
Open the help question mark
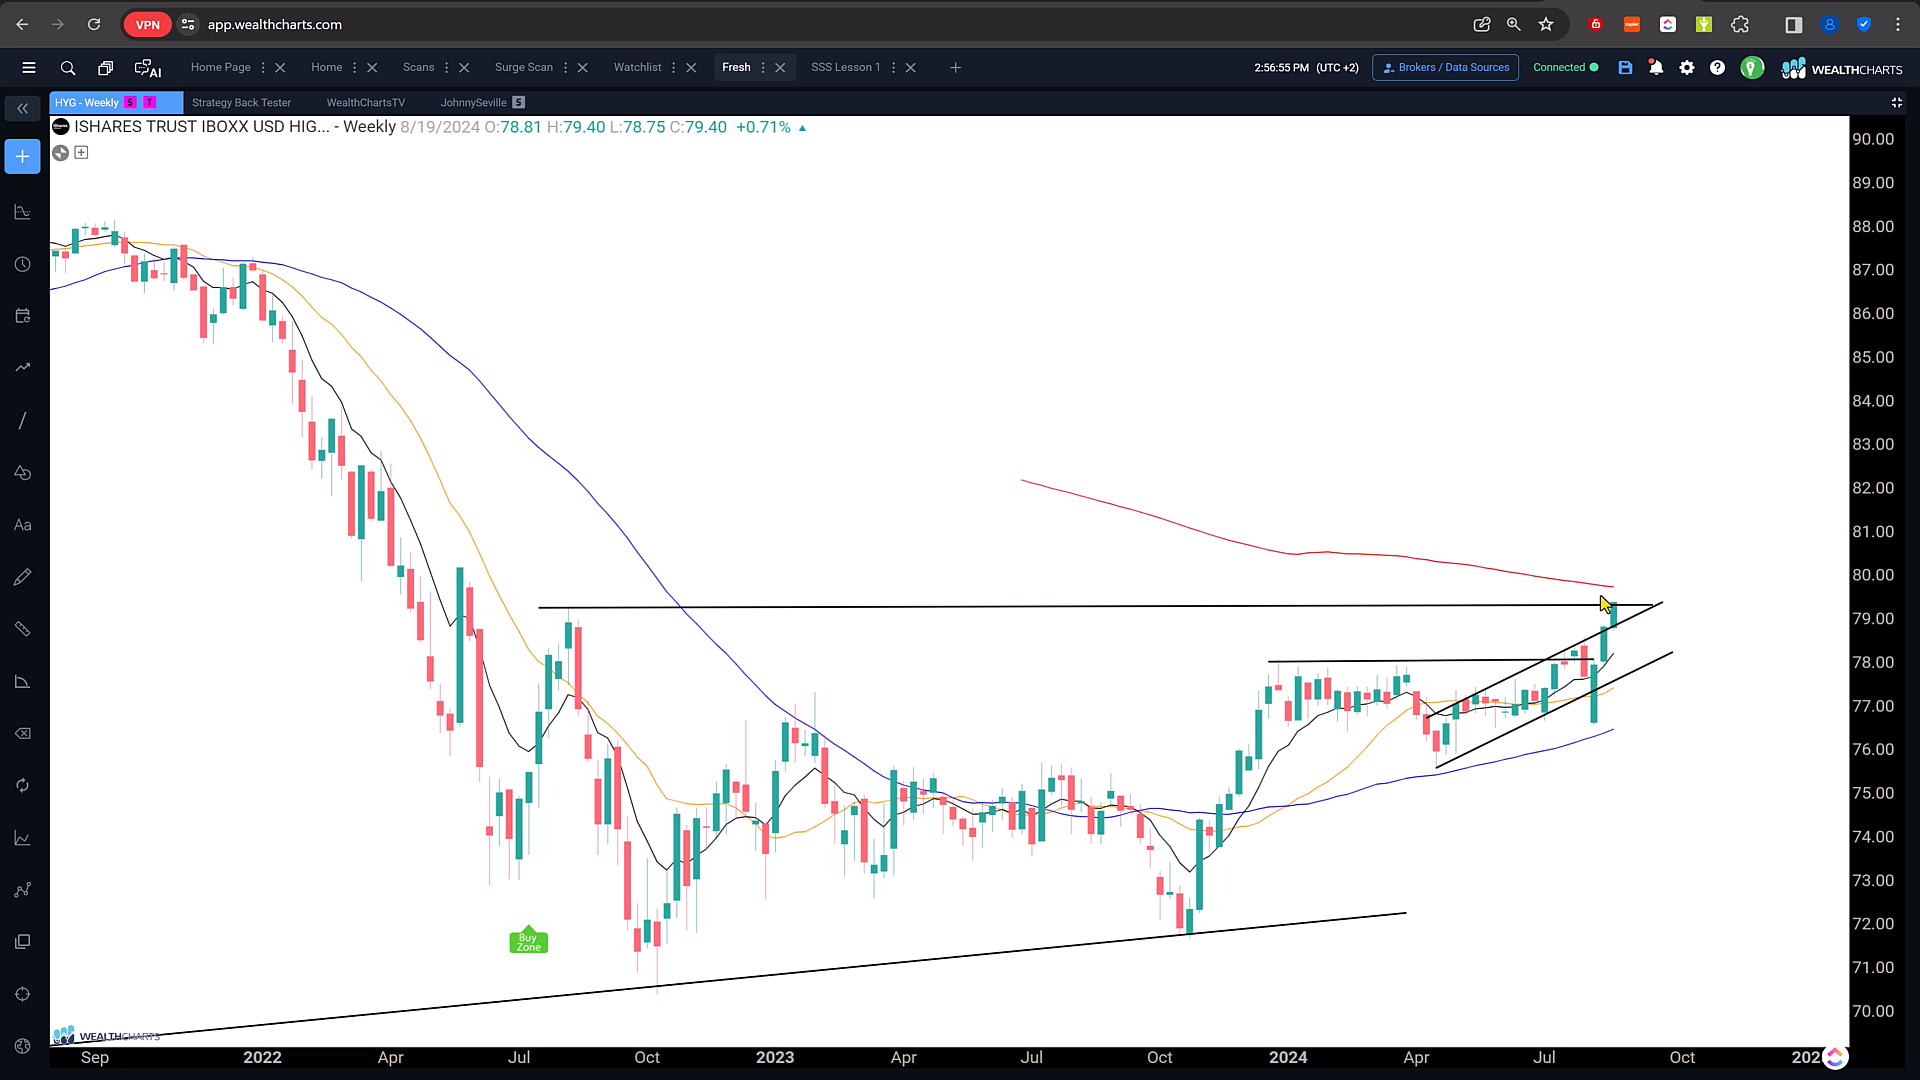1717,68
